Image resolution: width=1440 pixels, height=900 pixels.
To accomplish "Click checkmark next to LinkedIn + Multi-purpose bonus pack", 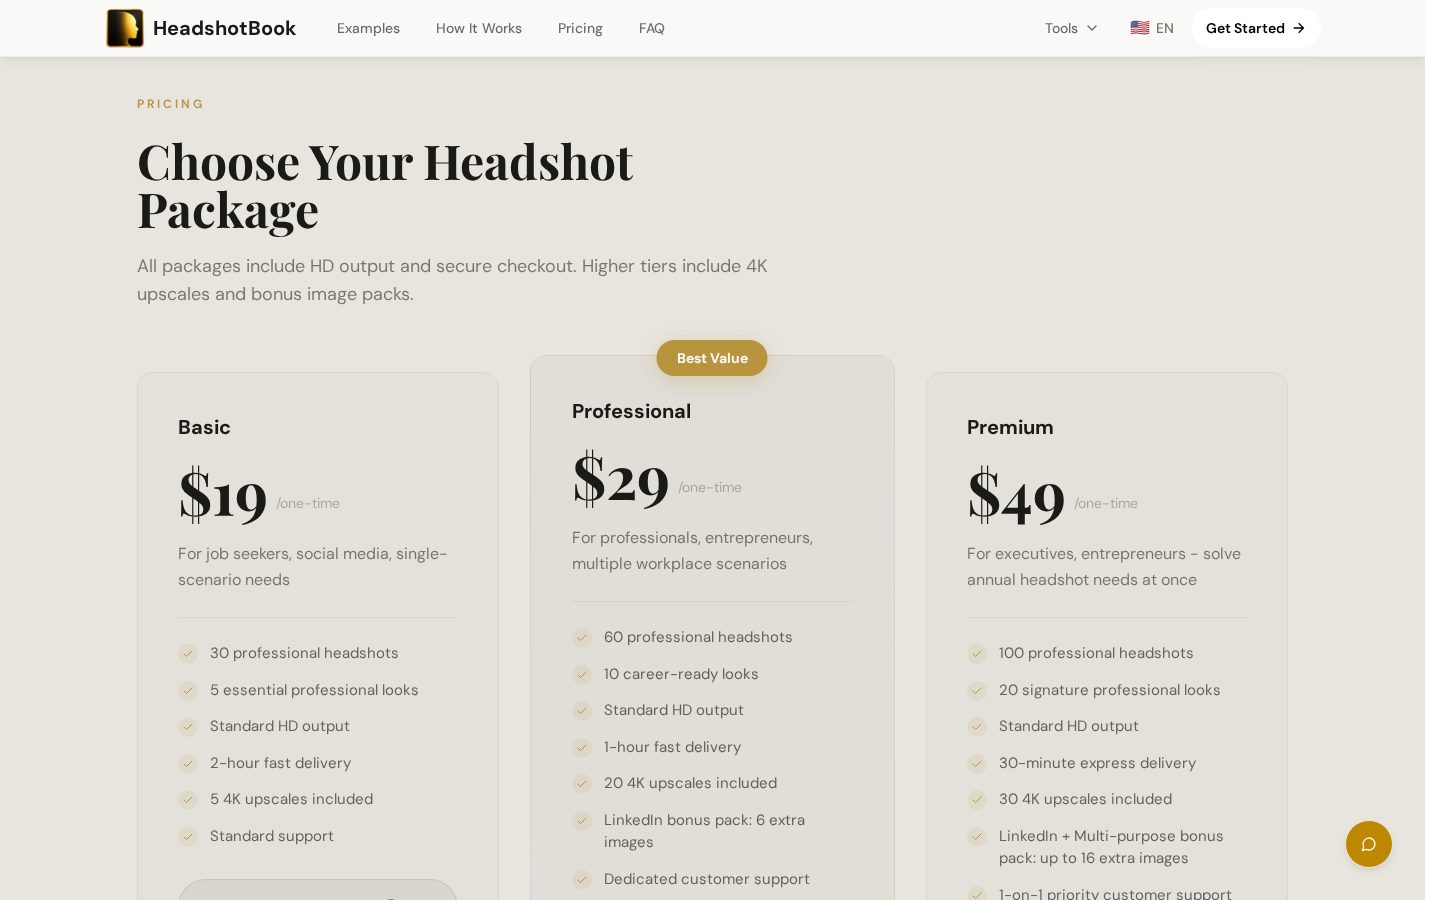I will pos(977,837).
